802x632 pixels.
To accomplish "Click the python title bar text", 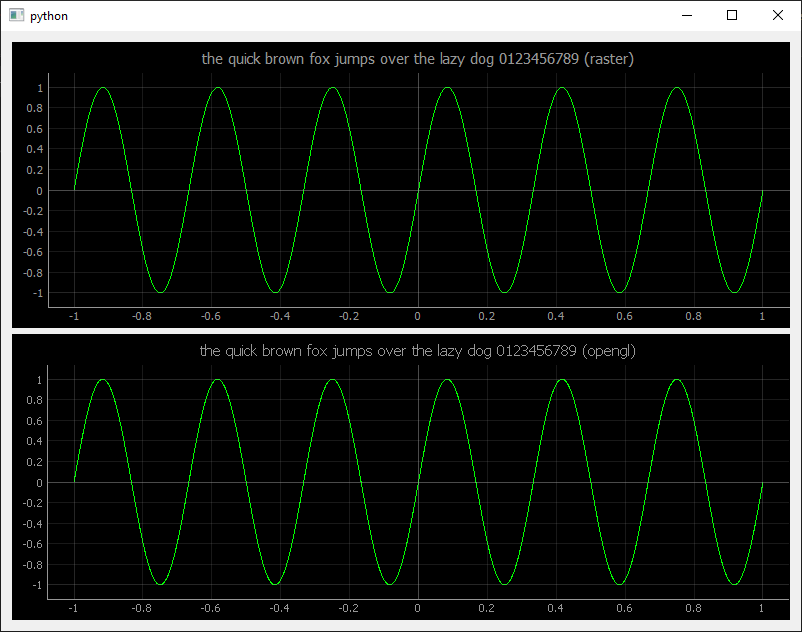I will coord(50,15).
